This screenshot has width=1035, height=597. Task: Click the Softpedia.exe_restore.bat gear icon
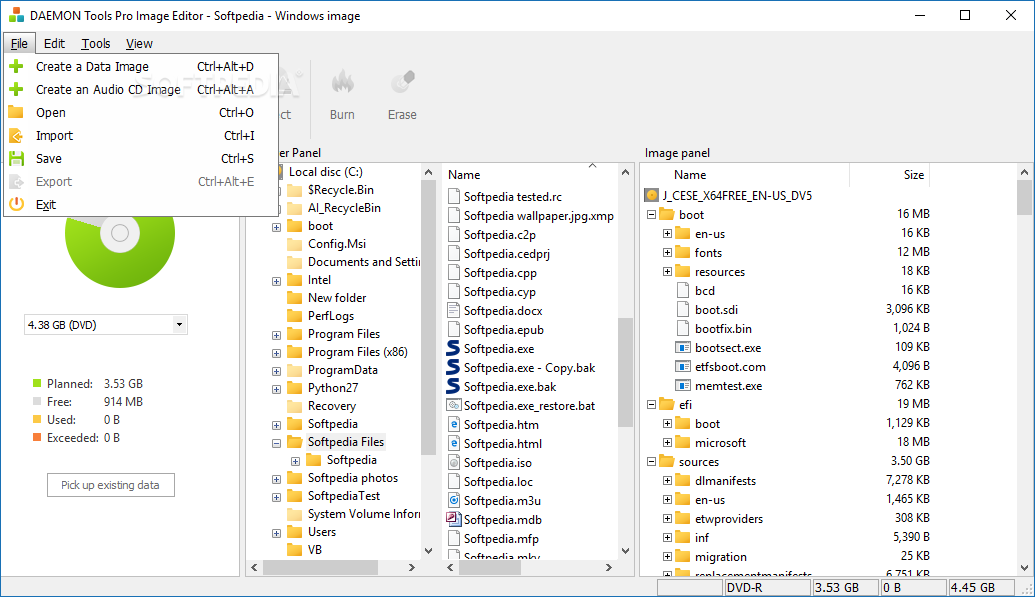[x=453, y=405]
